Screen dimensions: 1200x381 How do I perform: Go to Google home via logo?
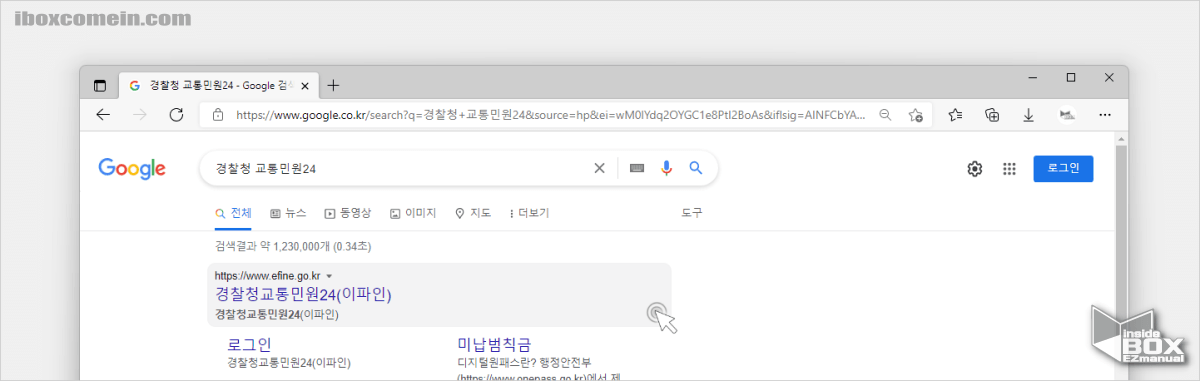point(132,169)
